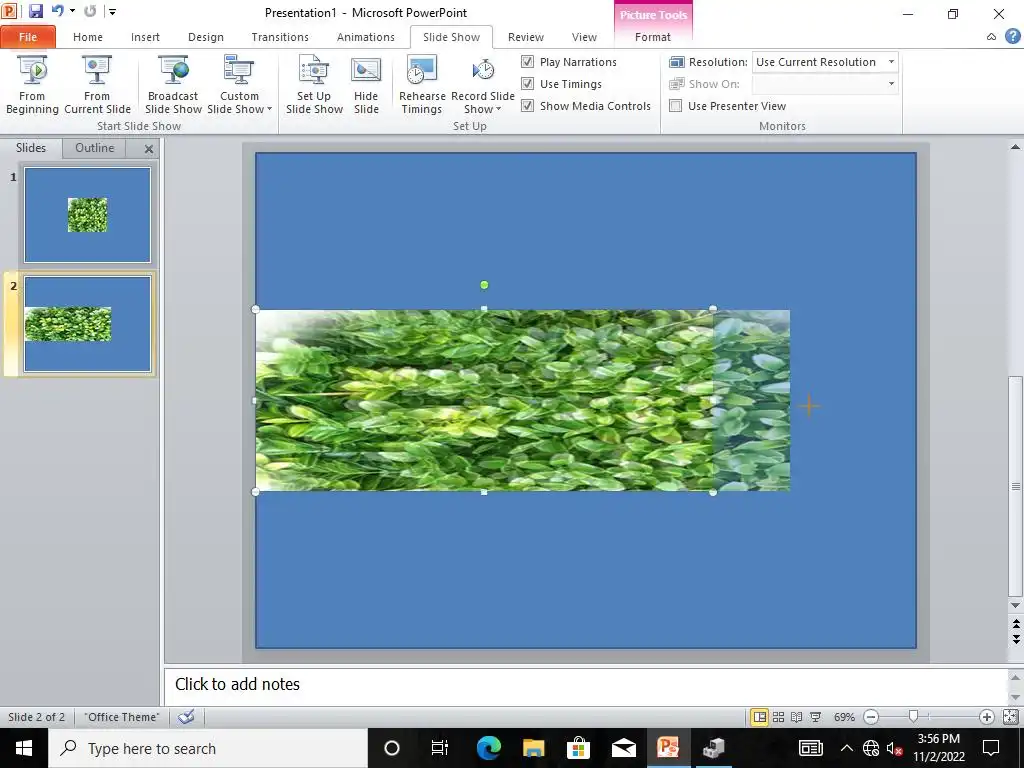The image size is (1024, 768).
Task: Enable Use Presenter View
Action: click(x=676, y=106)
